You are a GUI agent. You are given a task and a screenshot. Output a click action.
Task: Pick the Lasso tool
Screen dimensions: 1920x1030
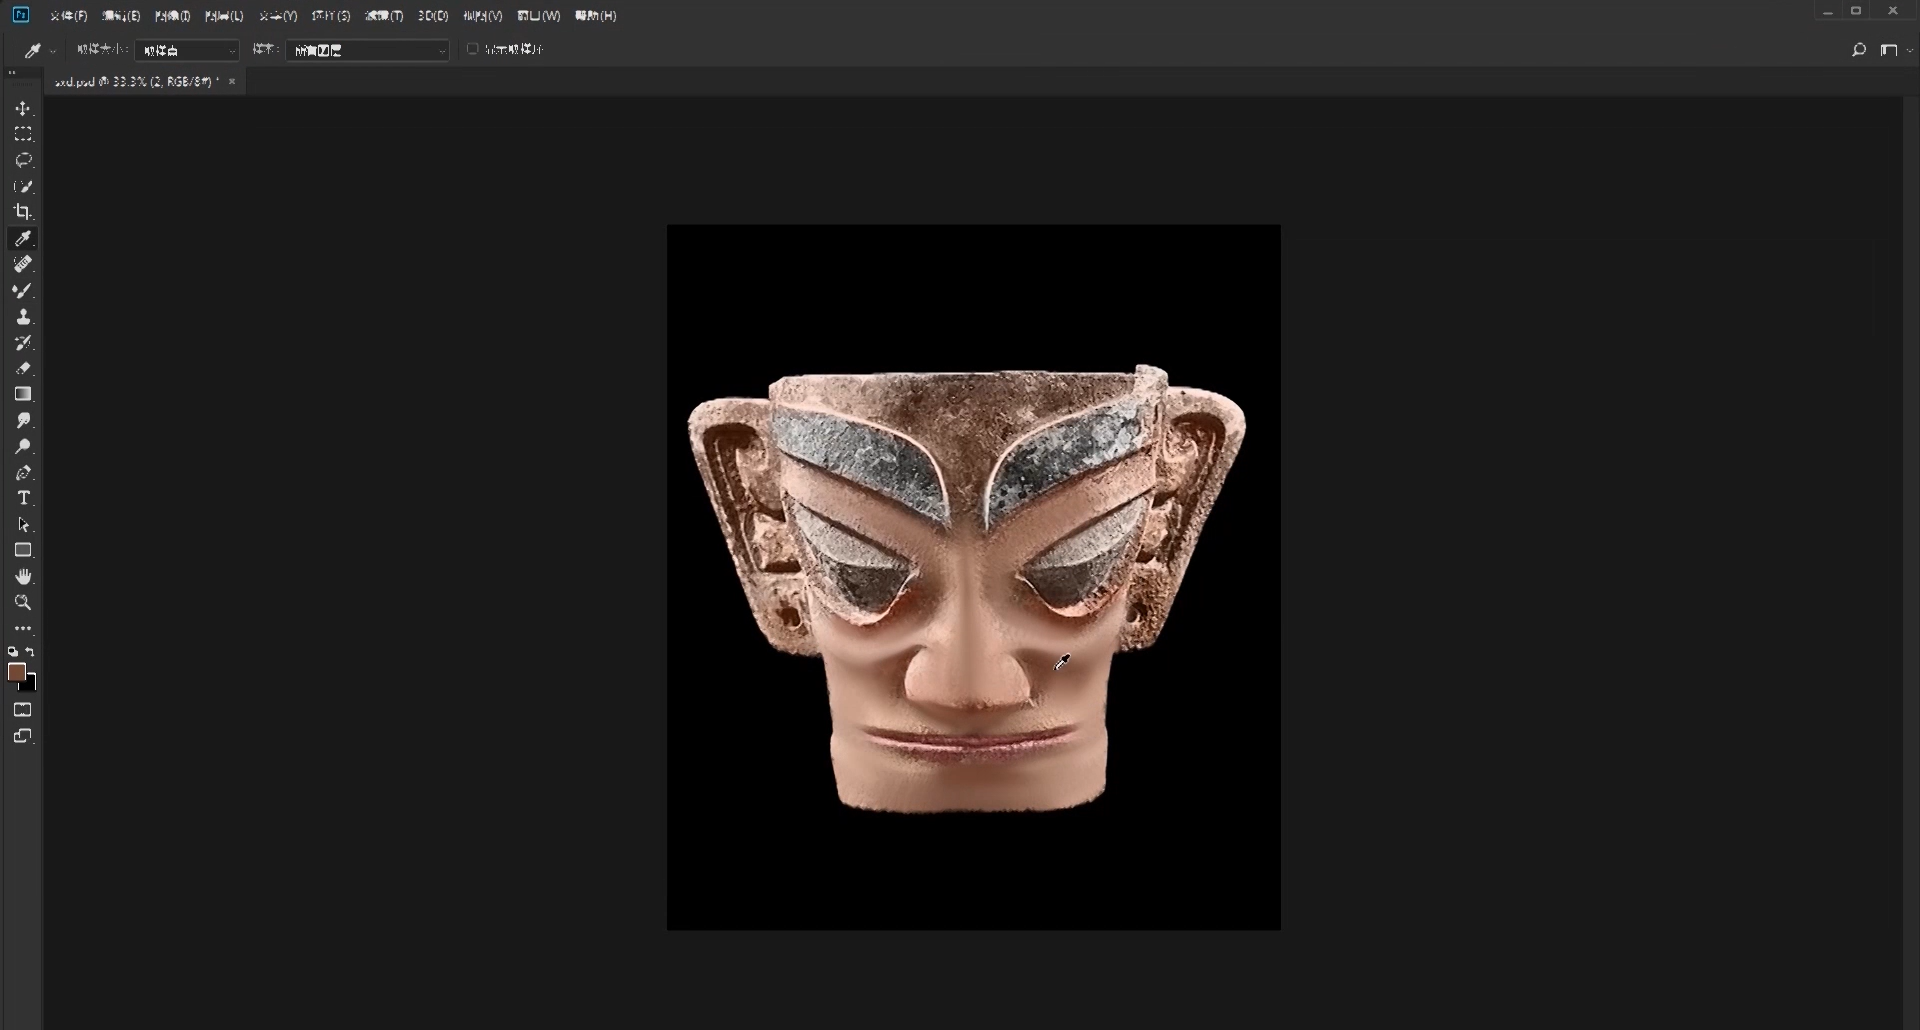point(23,160)
